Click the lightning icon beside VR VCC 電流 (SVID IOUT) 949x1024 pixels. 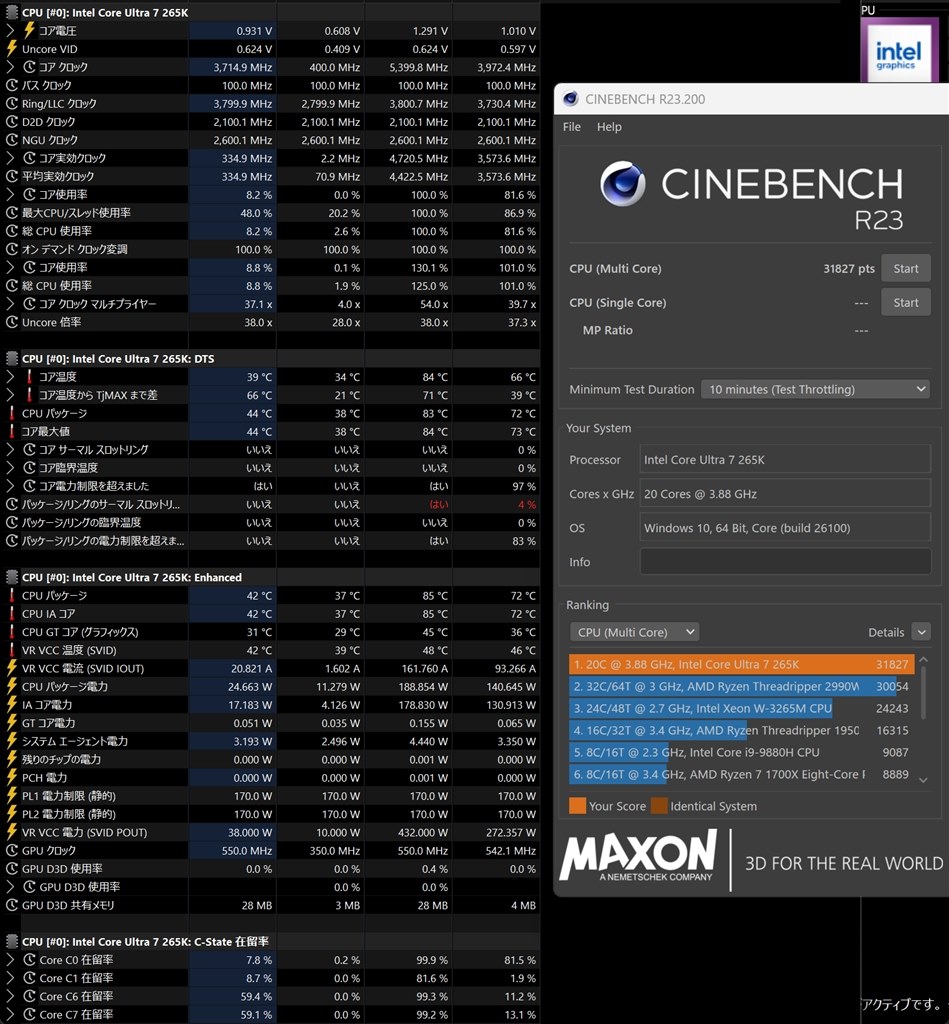click(x=12, y=668)
